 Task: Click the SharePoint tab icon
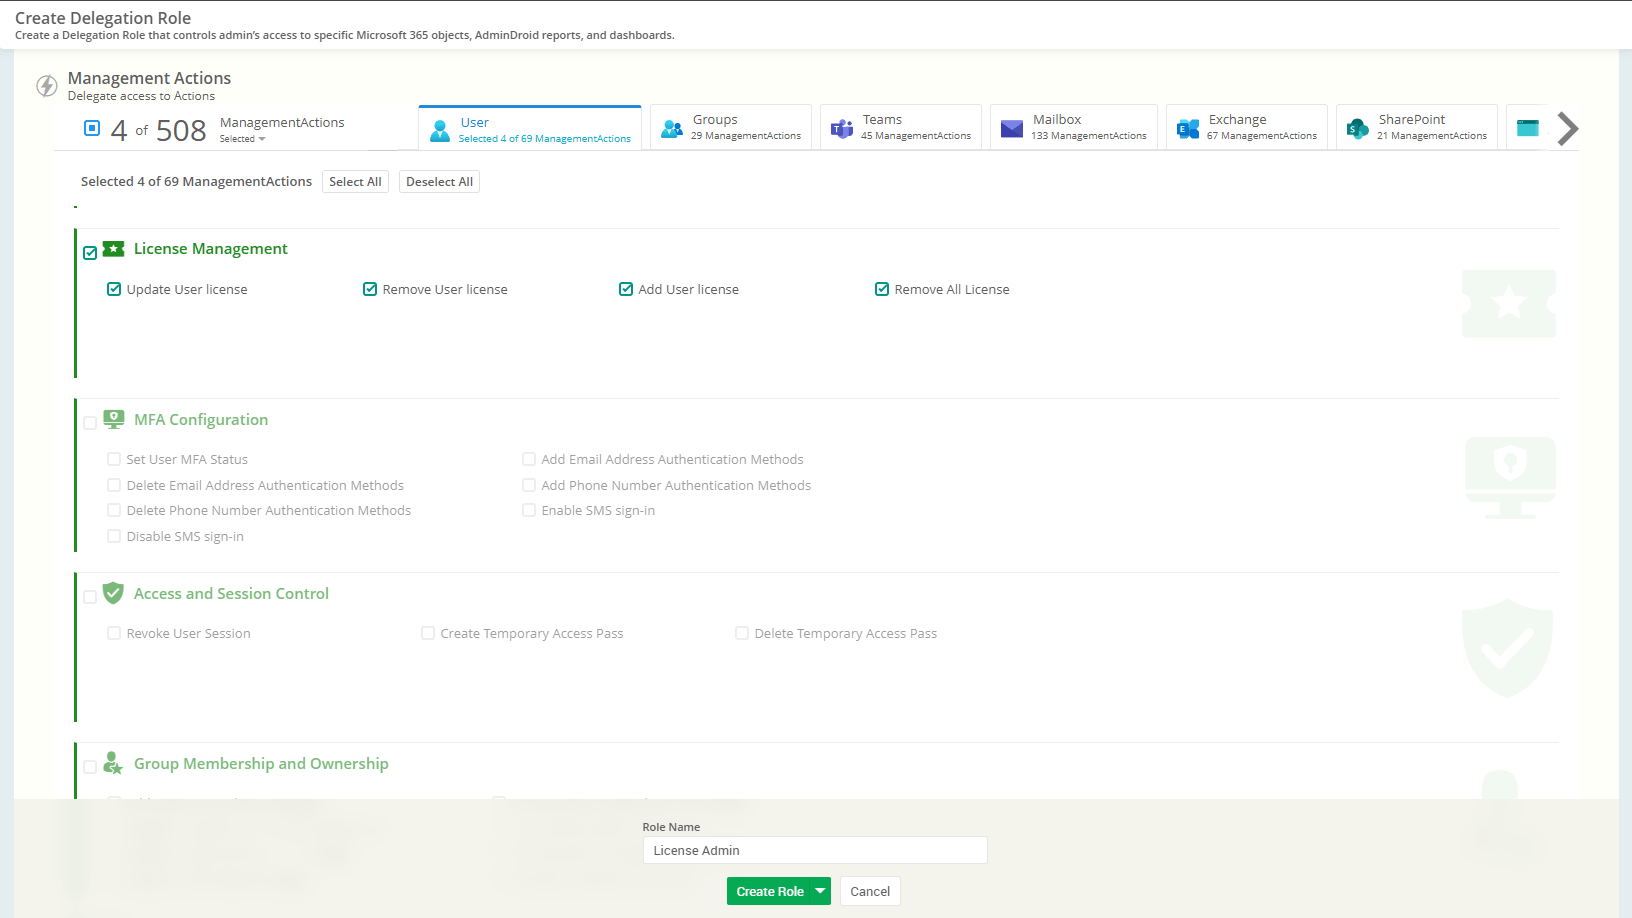coord(1358,128)
